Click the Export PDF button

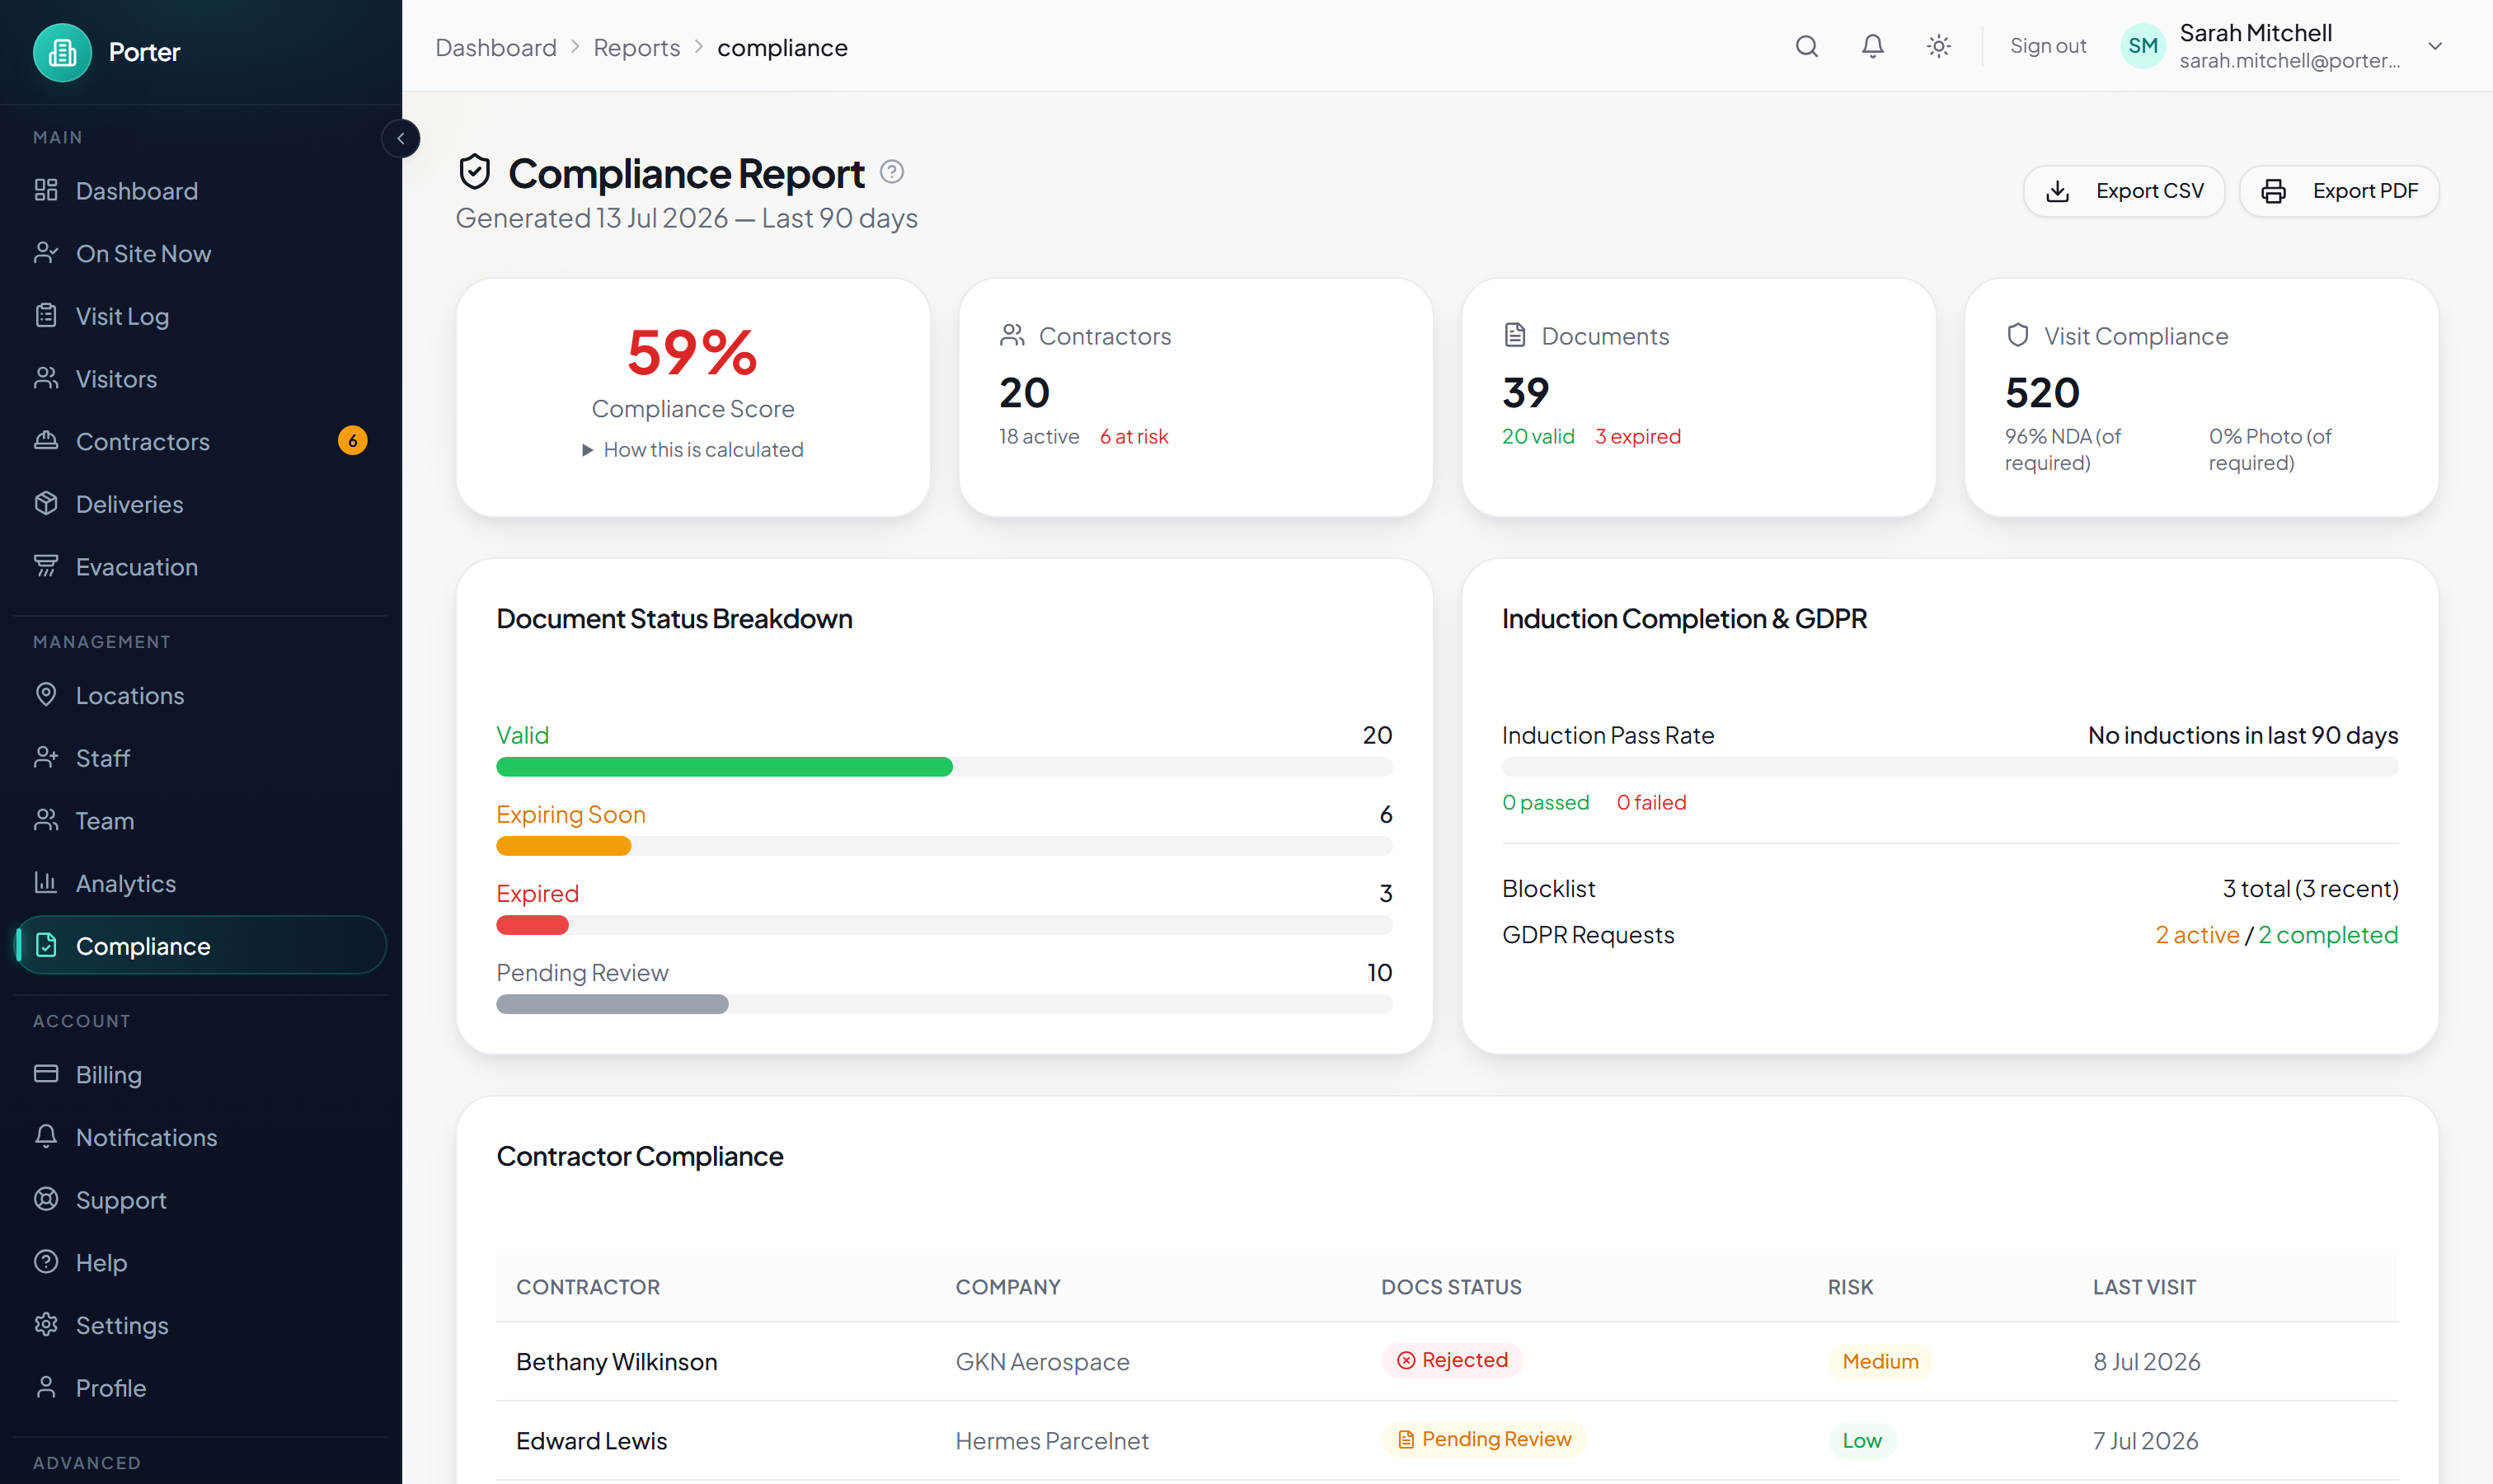click(2339, 191)
